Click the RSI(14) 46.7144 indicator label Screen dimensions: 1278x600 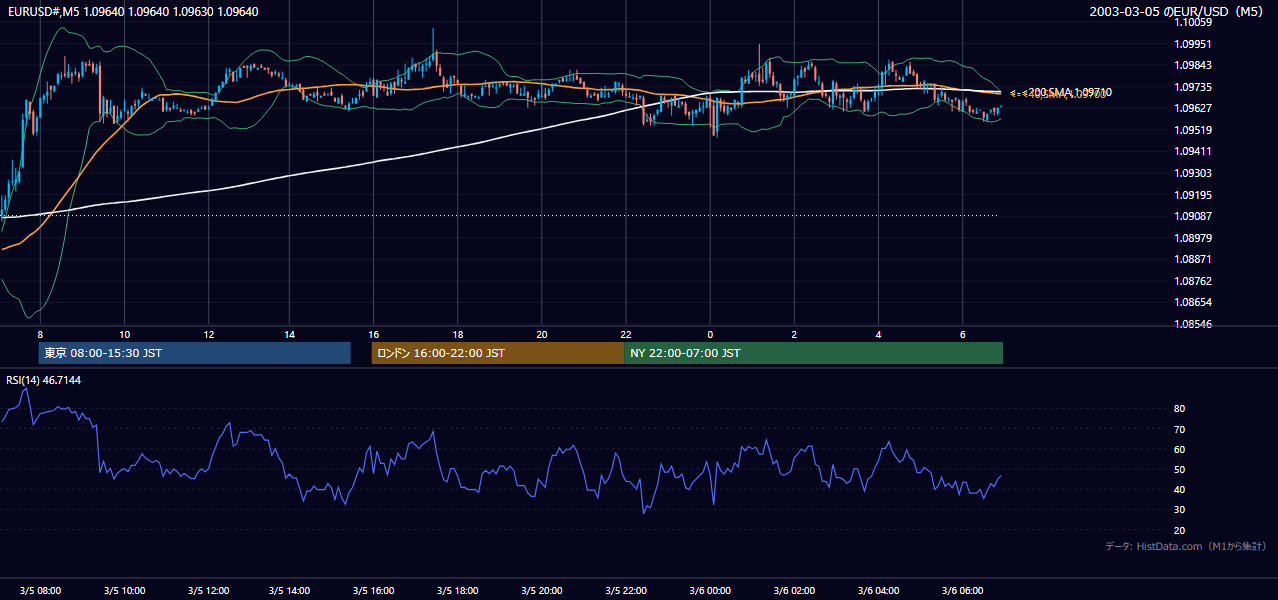43,380
